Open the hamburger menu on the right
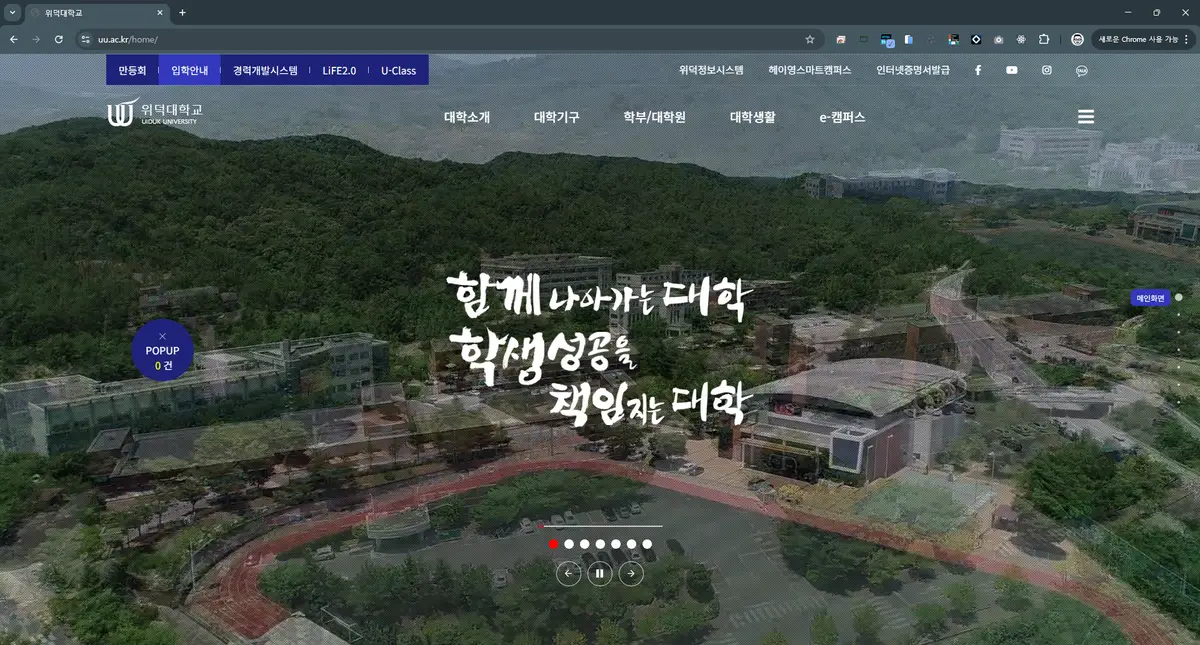Screen dimensions: 1200x645 click(x=1086, y=116)
